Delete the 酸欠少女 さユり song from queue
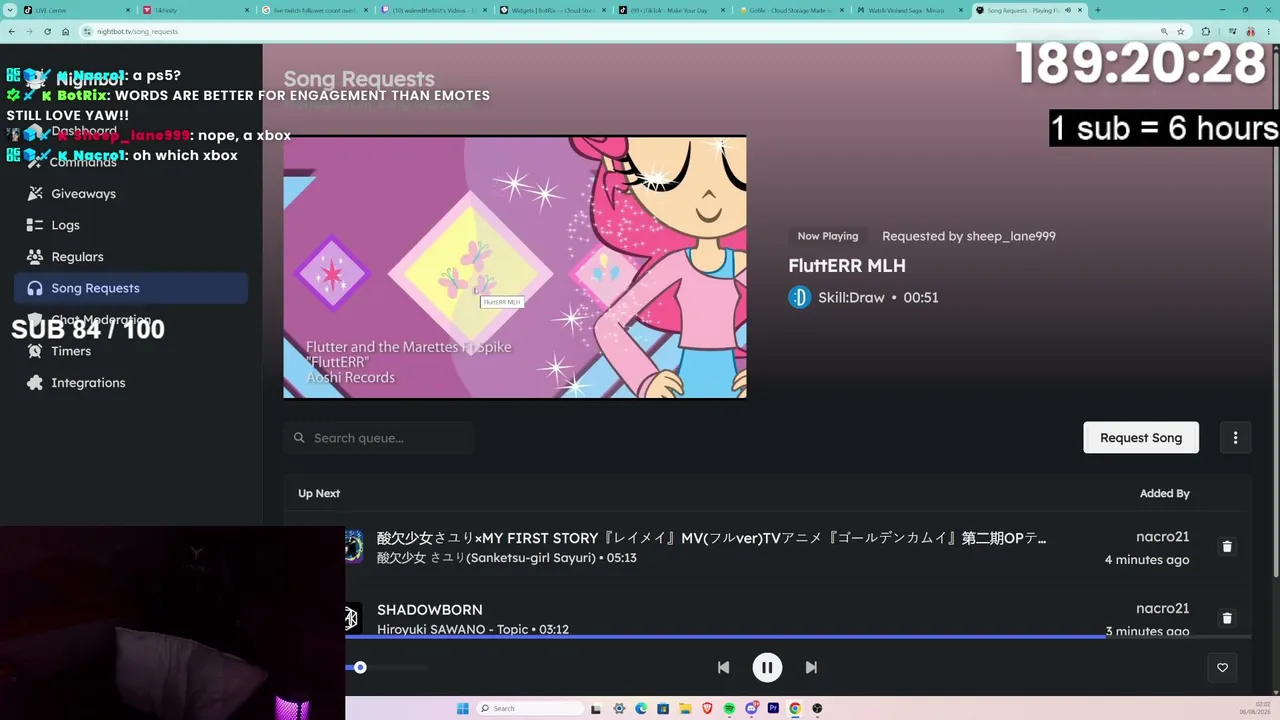 (1227, 547)
